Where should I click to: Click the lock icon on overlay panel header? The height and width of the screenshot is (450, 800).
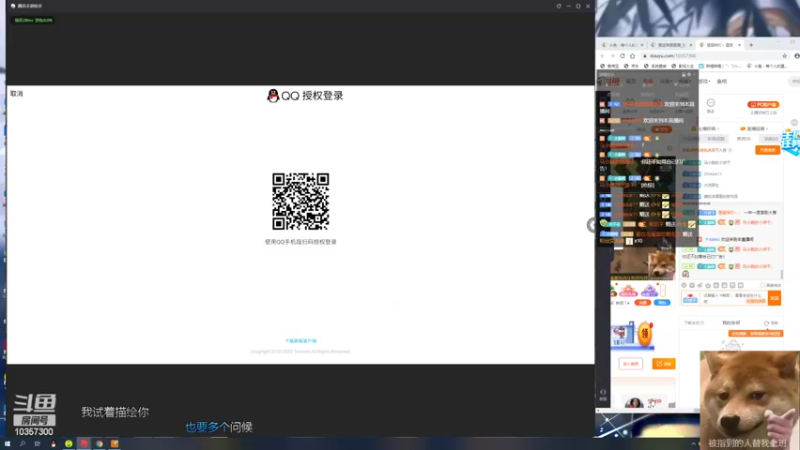pyautogui.click(x=684, y=74)
